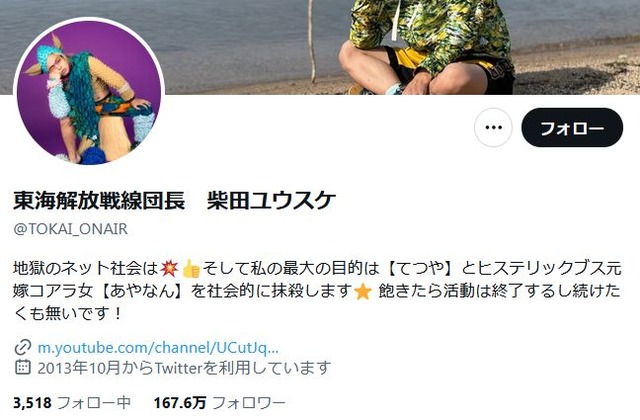This screenshot has height=420, width=640.
Task: Click the bio's last line くも無いです！
Action: coord(67,313)
